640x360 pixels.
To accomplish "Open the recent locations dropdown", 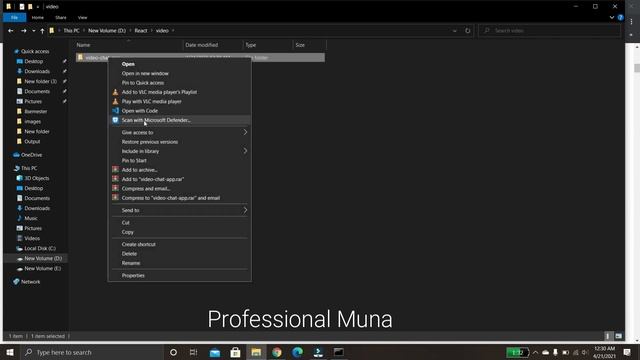I will (33, 31).
